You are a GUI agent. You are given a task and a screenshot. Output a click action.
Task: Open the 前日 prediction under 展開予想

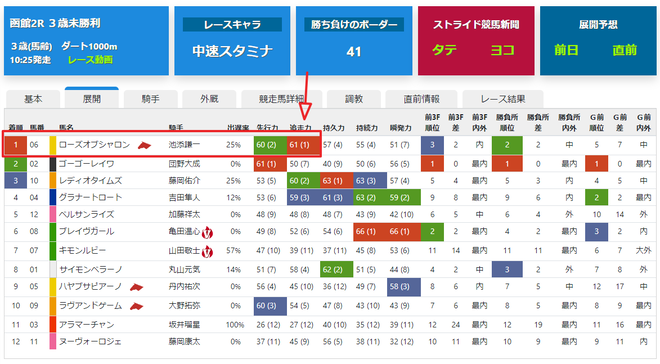tap(566, 50)
